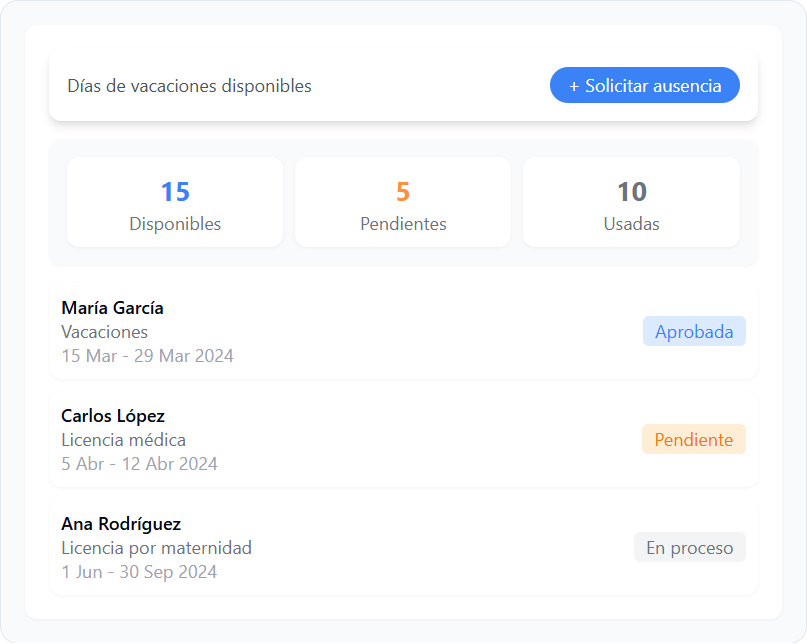Click the orange number 5 count
807x644 pixels.
pyautogui.click(x=403, y=192)
